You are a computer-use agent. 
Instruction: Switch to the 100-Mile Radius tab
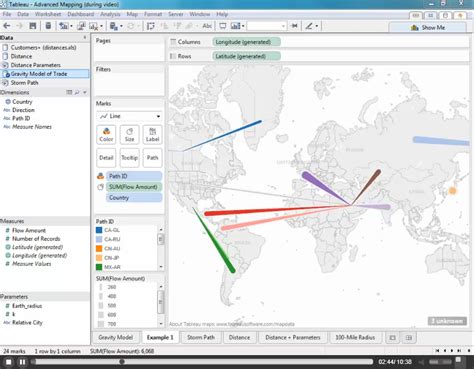[355, 337]
